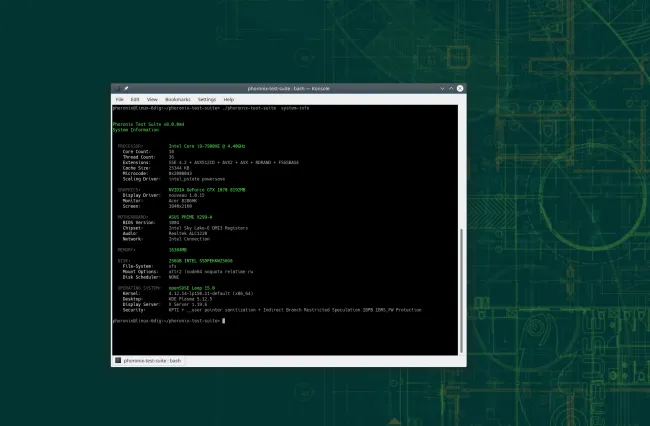Maximize the Konsole window
The width and height of the screenshot is (650, 426).
coord(451,88)
